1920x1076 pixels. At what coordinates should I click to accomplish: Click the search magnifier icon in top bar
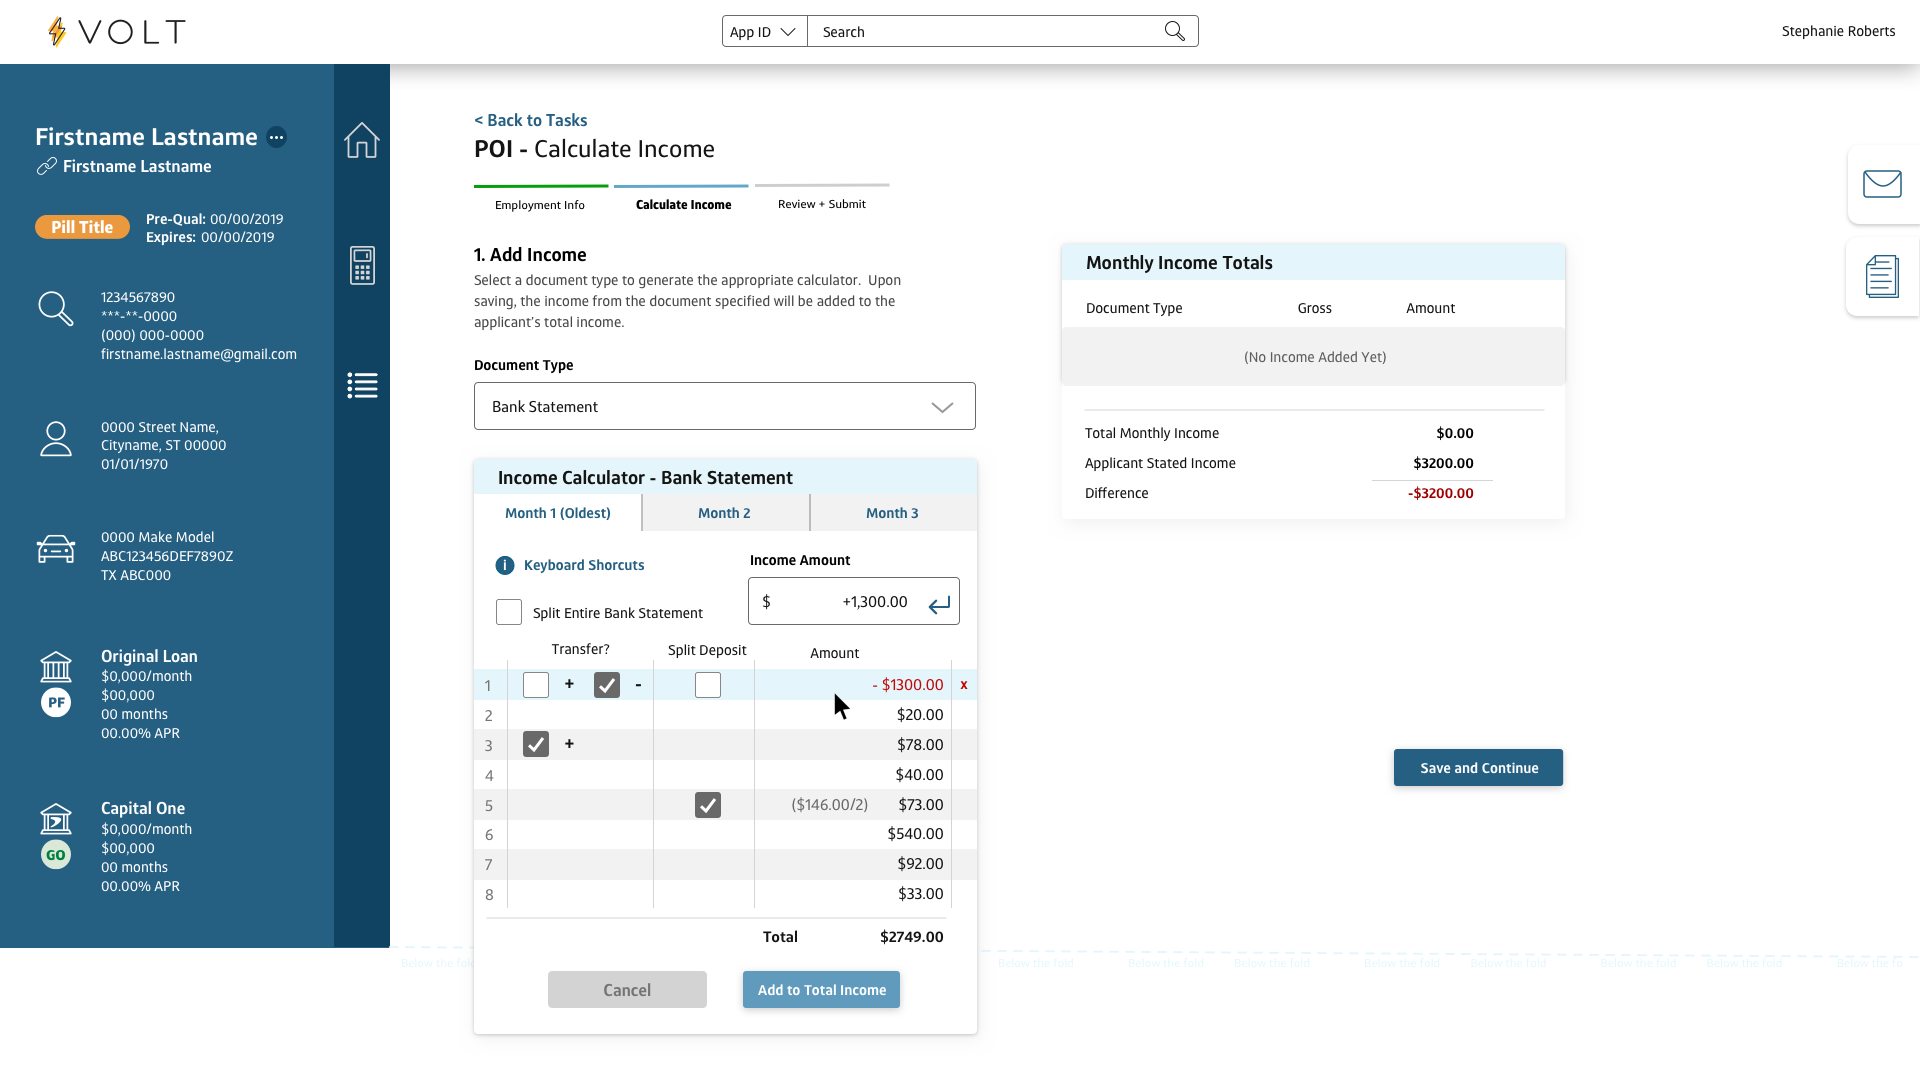pyautogui.click(x=1175, y=31)
